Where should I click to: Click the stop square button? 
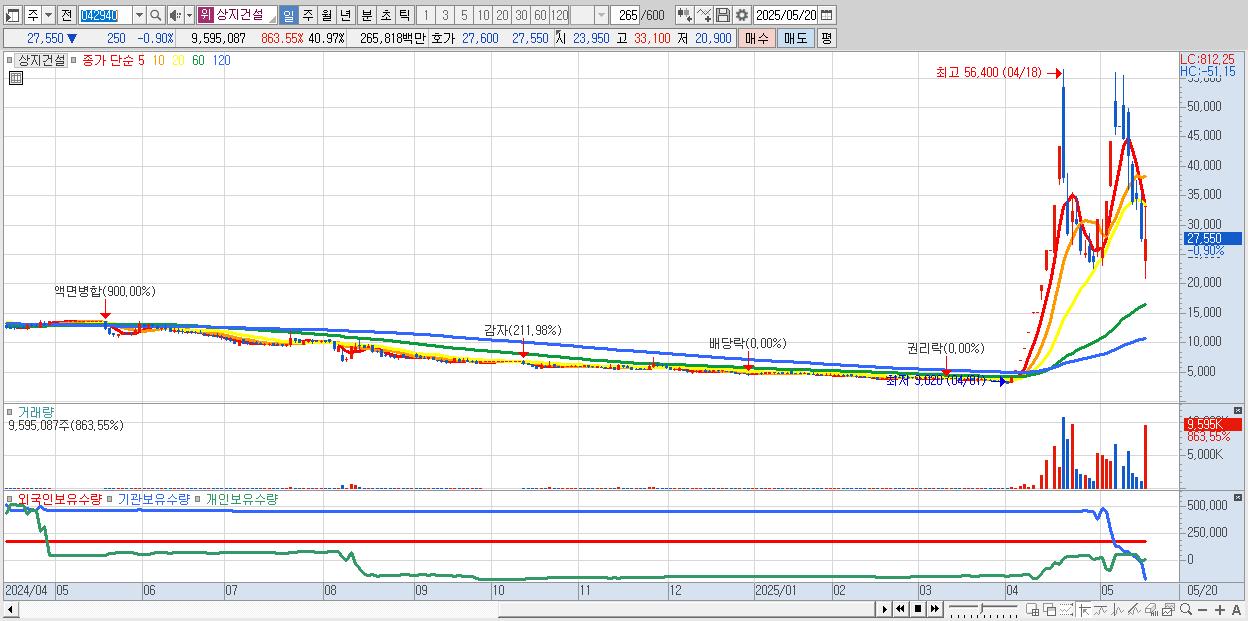pyautogui.click(x=918, y=609)
